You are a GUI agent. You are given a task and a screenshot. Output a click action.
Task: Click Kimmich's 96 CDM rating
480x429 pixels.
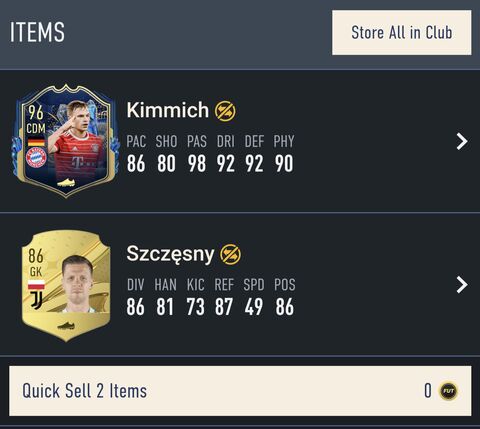[36, 120]
